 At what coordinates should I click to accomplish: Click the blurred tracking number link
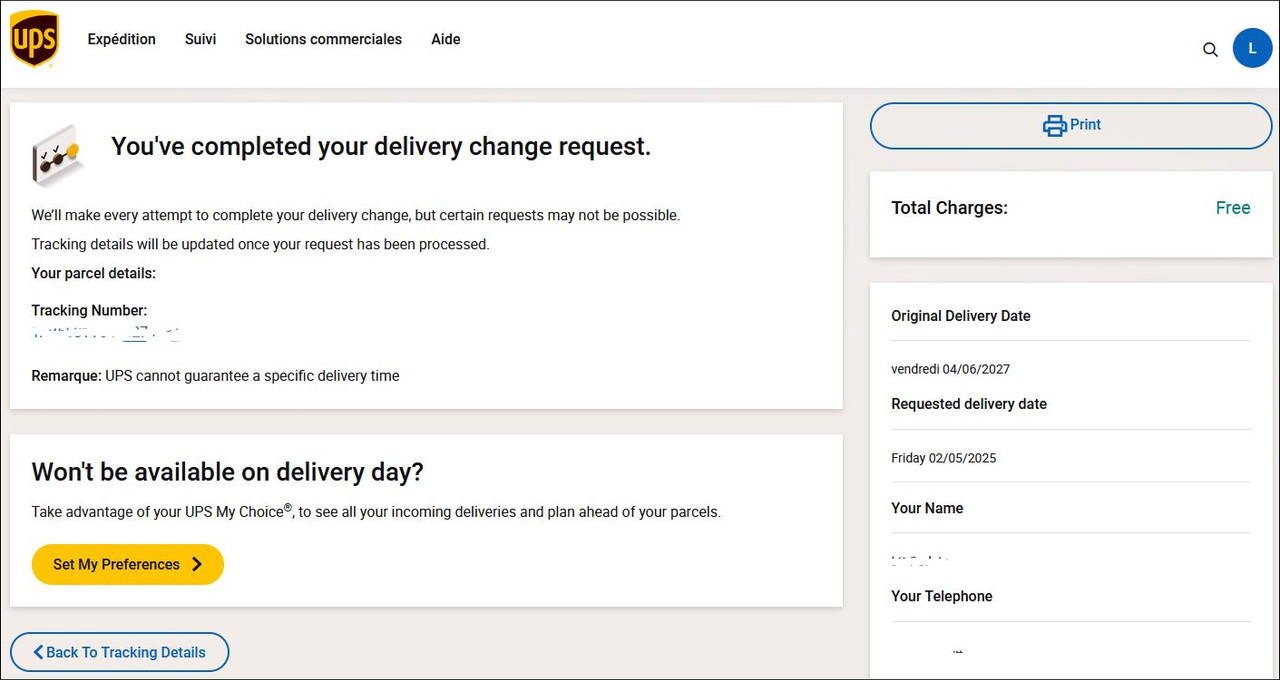(106, 333)
